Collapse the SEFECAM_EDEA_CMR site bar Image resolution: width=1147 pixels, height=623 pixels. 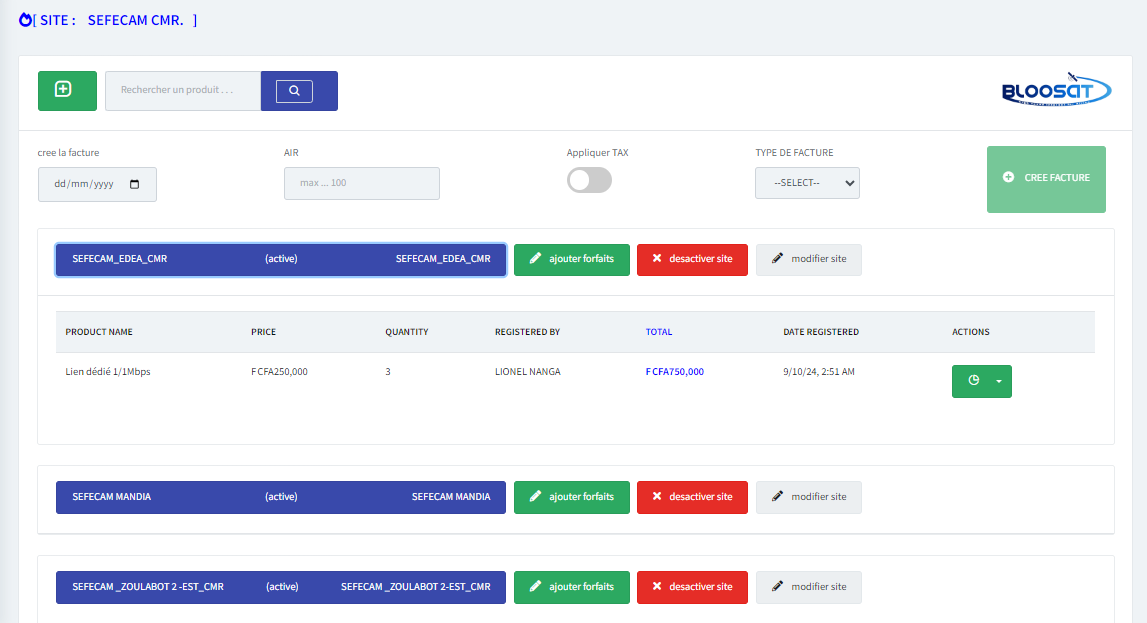[x=281, y=260]
